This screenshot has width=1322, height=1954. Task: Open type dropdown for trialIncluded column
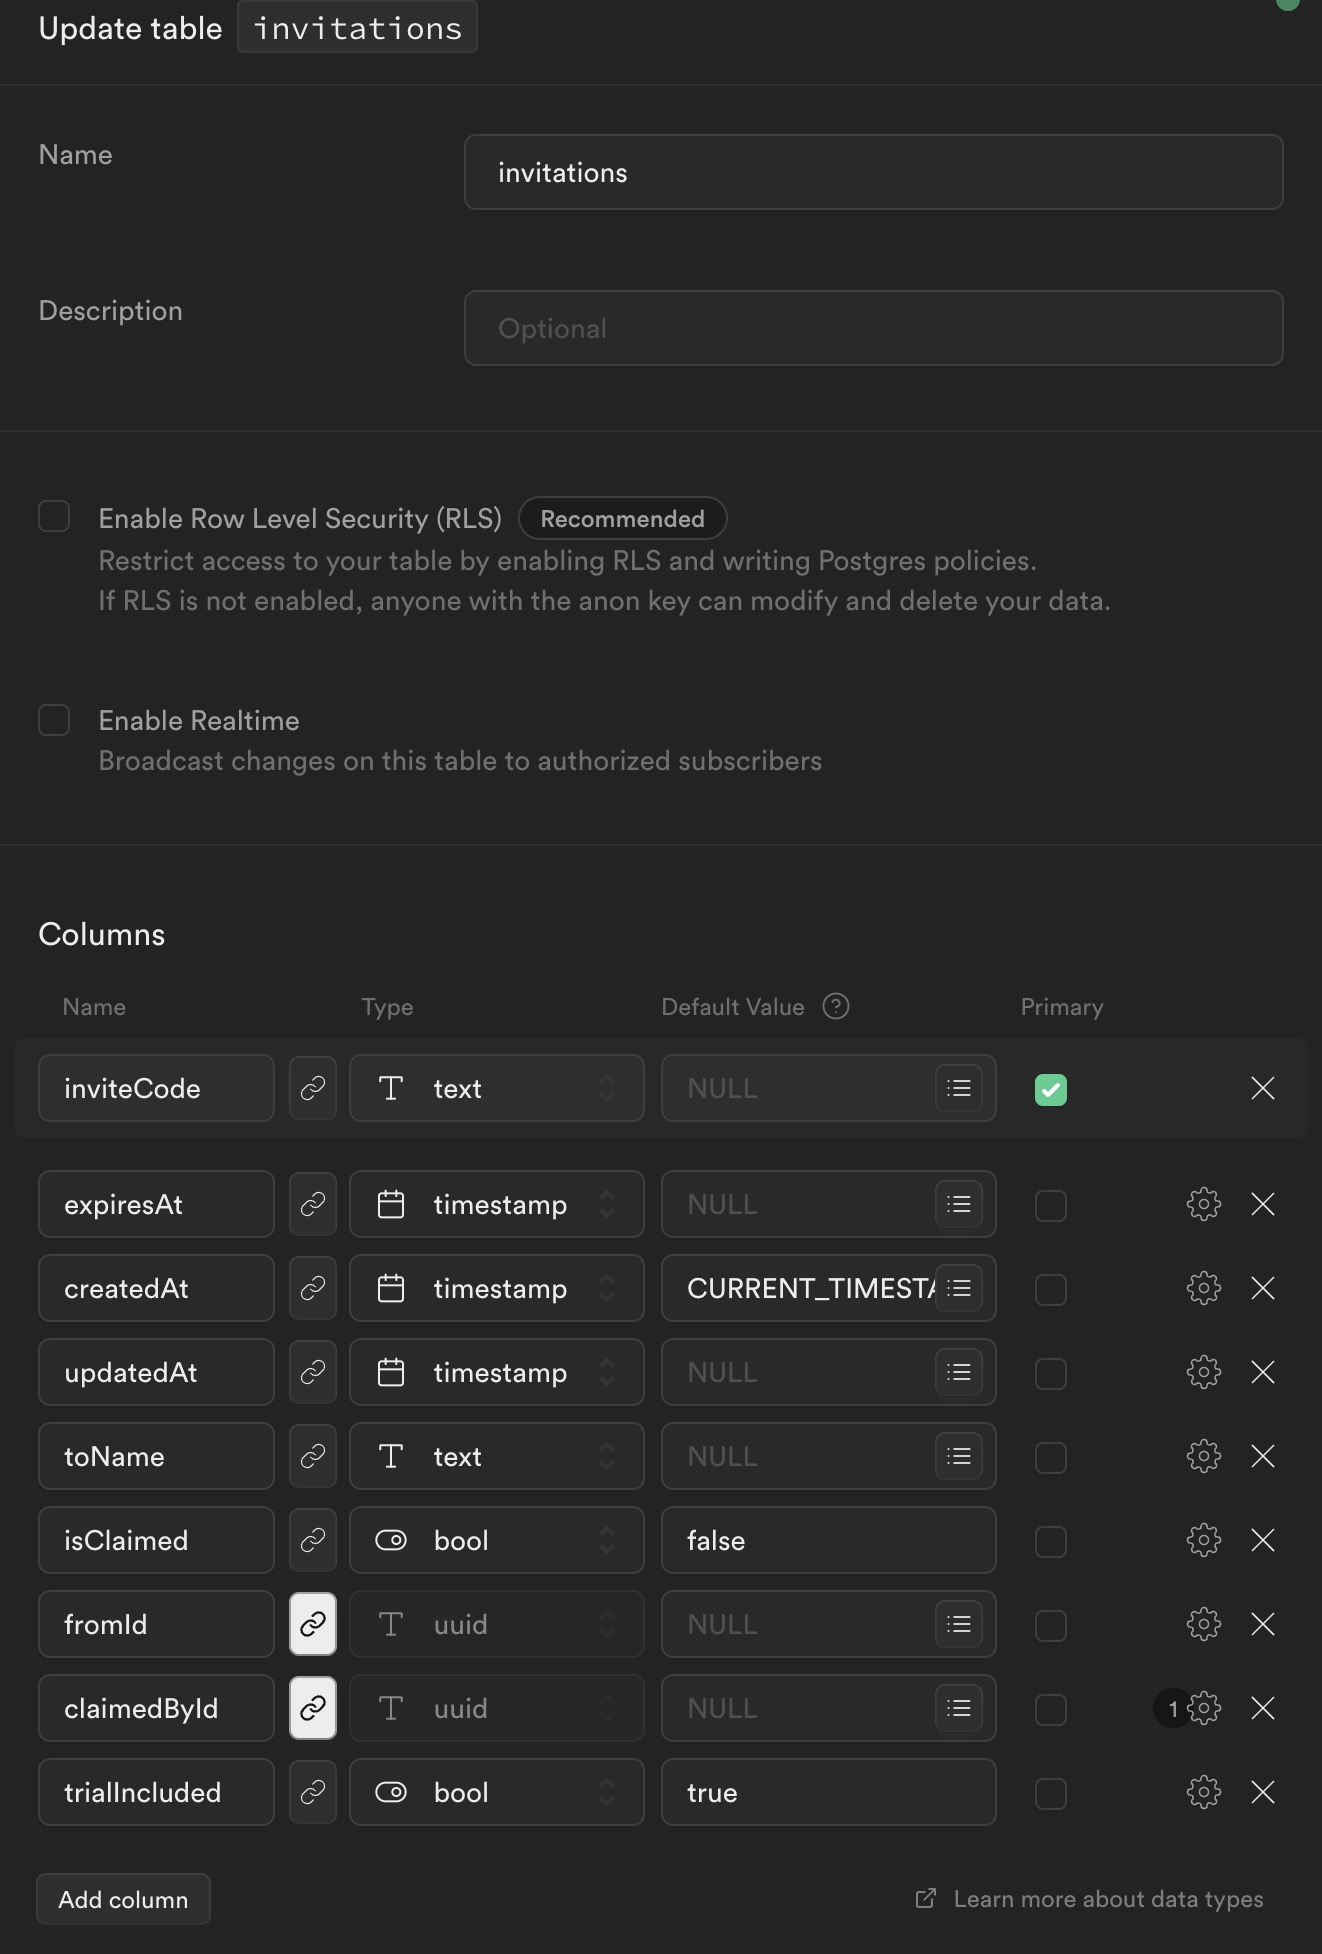click(497, 1792)
